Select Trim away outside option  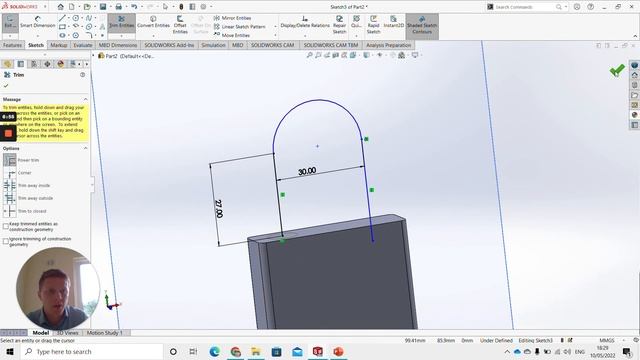click(10, 198)
